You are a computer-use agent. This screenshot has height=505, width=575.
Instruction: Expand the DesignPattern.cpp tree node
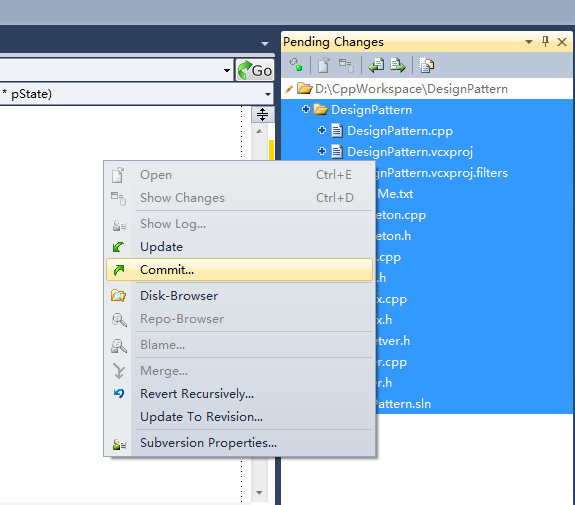(322, 130)
